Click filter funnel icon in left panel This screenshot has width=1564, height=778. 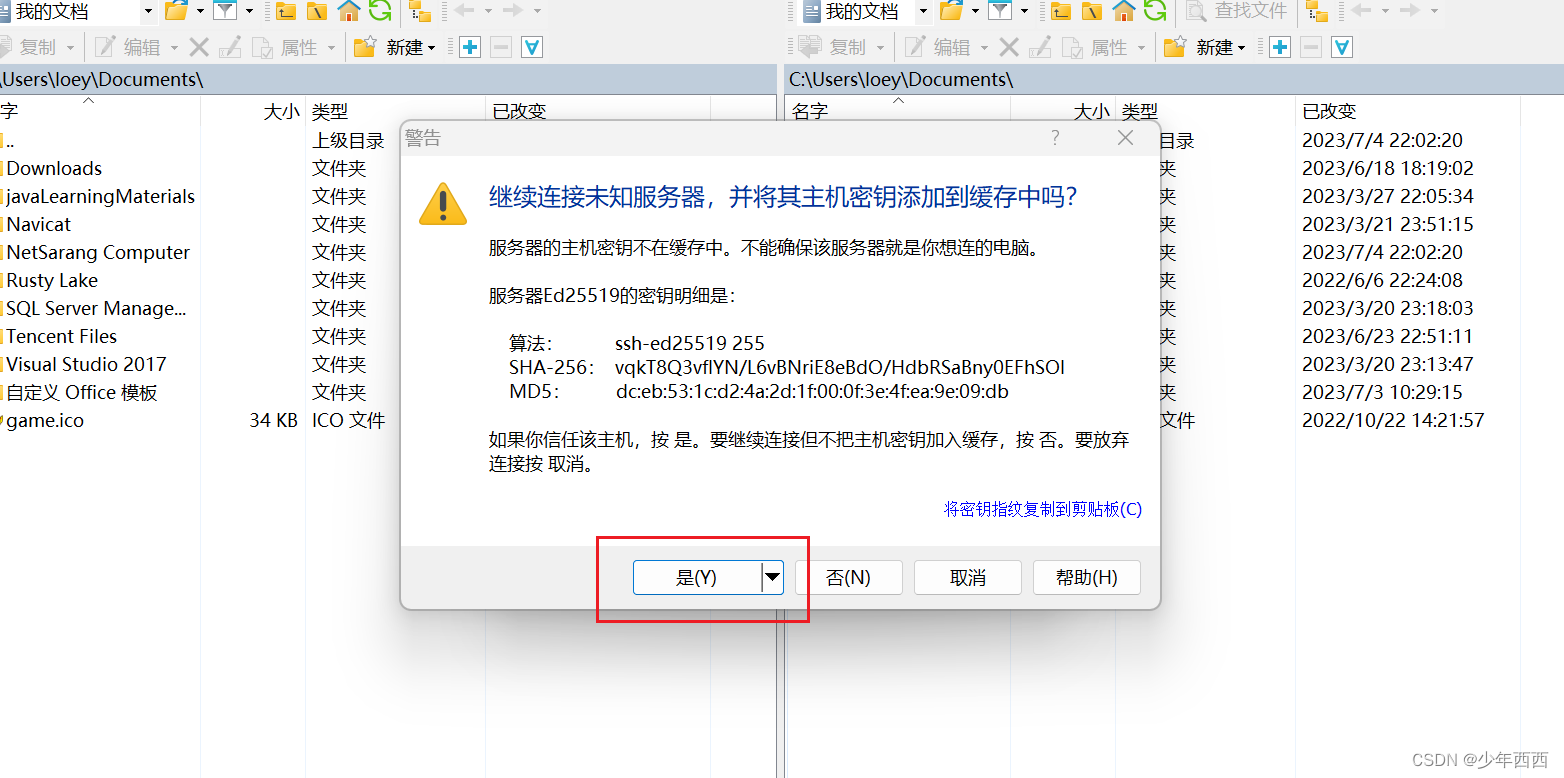(x=226, y=11)
